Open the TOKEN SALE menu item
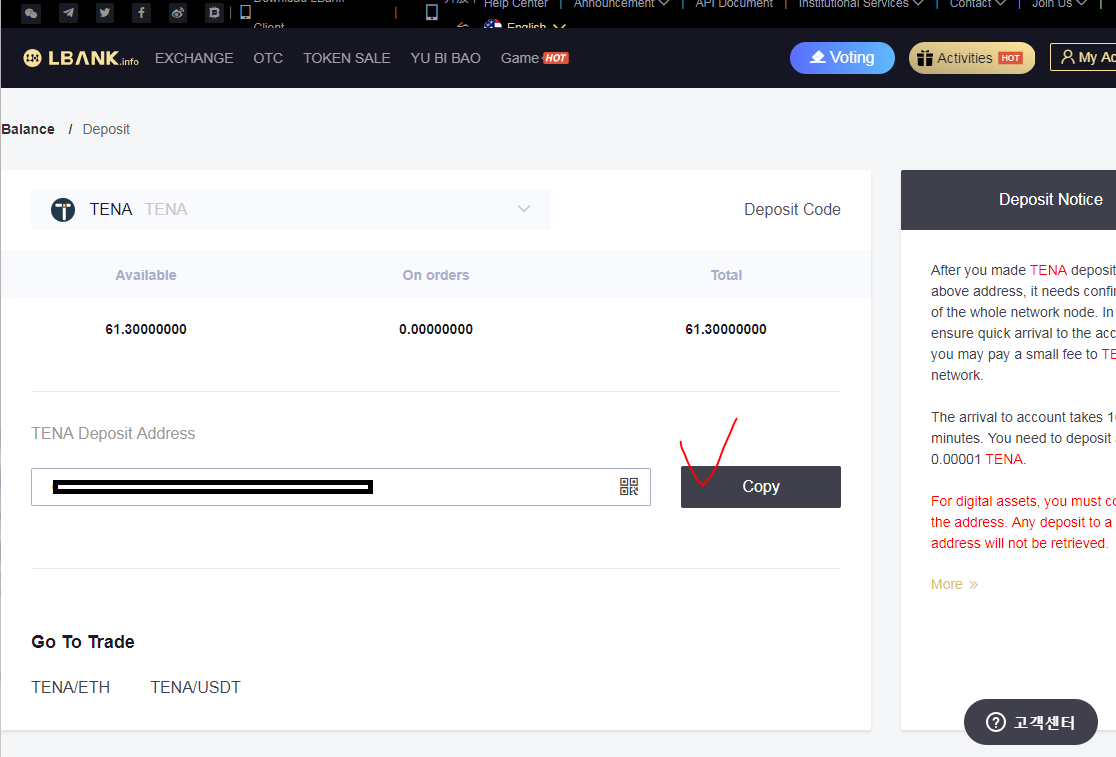This screenshot has width=1116, height=757. (347, 58)
